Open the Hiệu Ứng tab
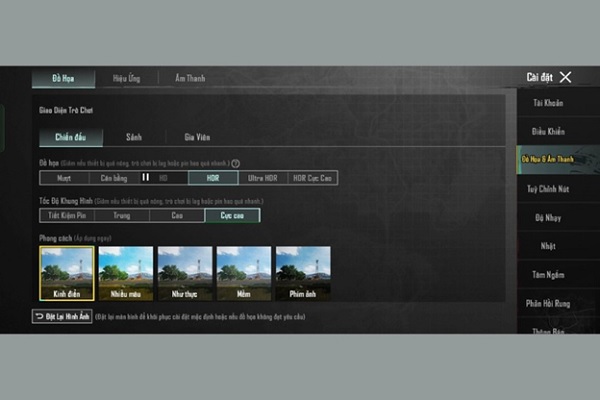 click(127, 78)
